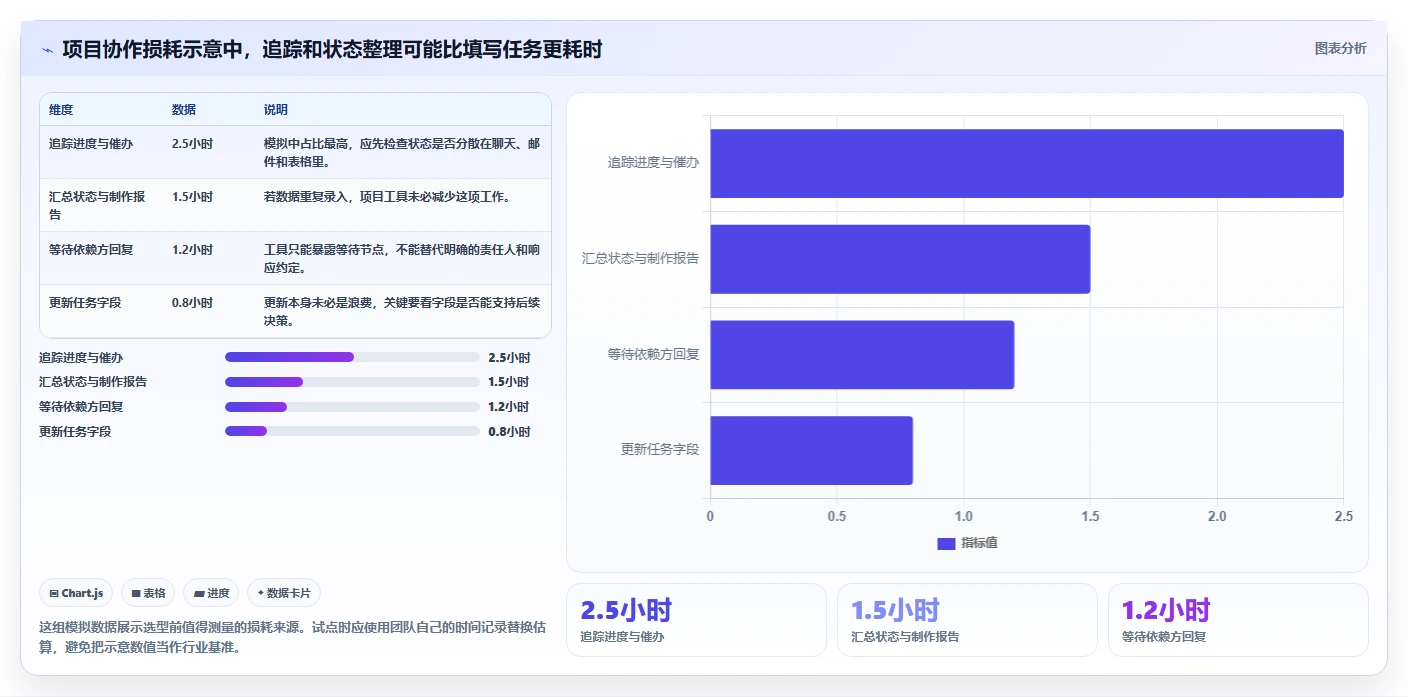Screen dimensions: 1408x697
Task: Toggle the 指标值 legend color swatch
Action: click(946, 543)
